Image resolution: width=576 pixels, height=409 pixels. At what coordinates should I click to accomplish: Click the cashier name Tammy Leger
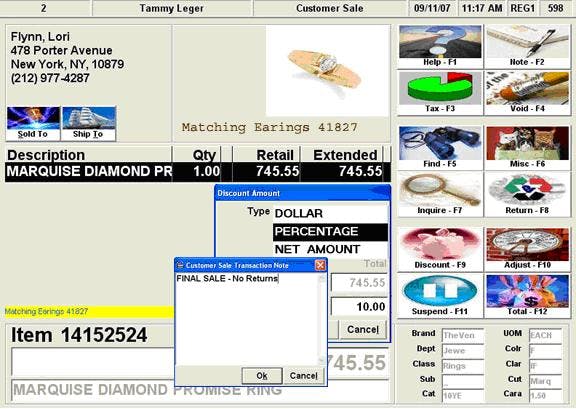[171, 8]
